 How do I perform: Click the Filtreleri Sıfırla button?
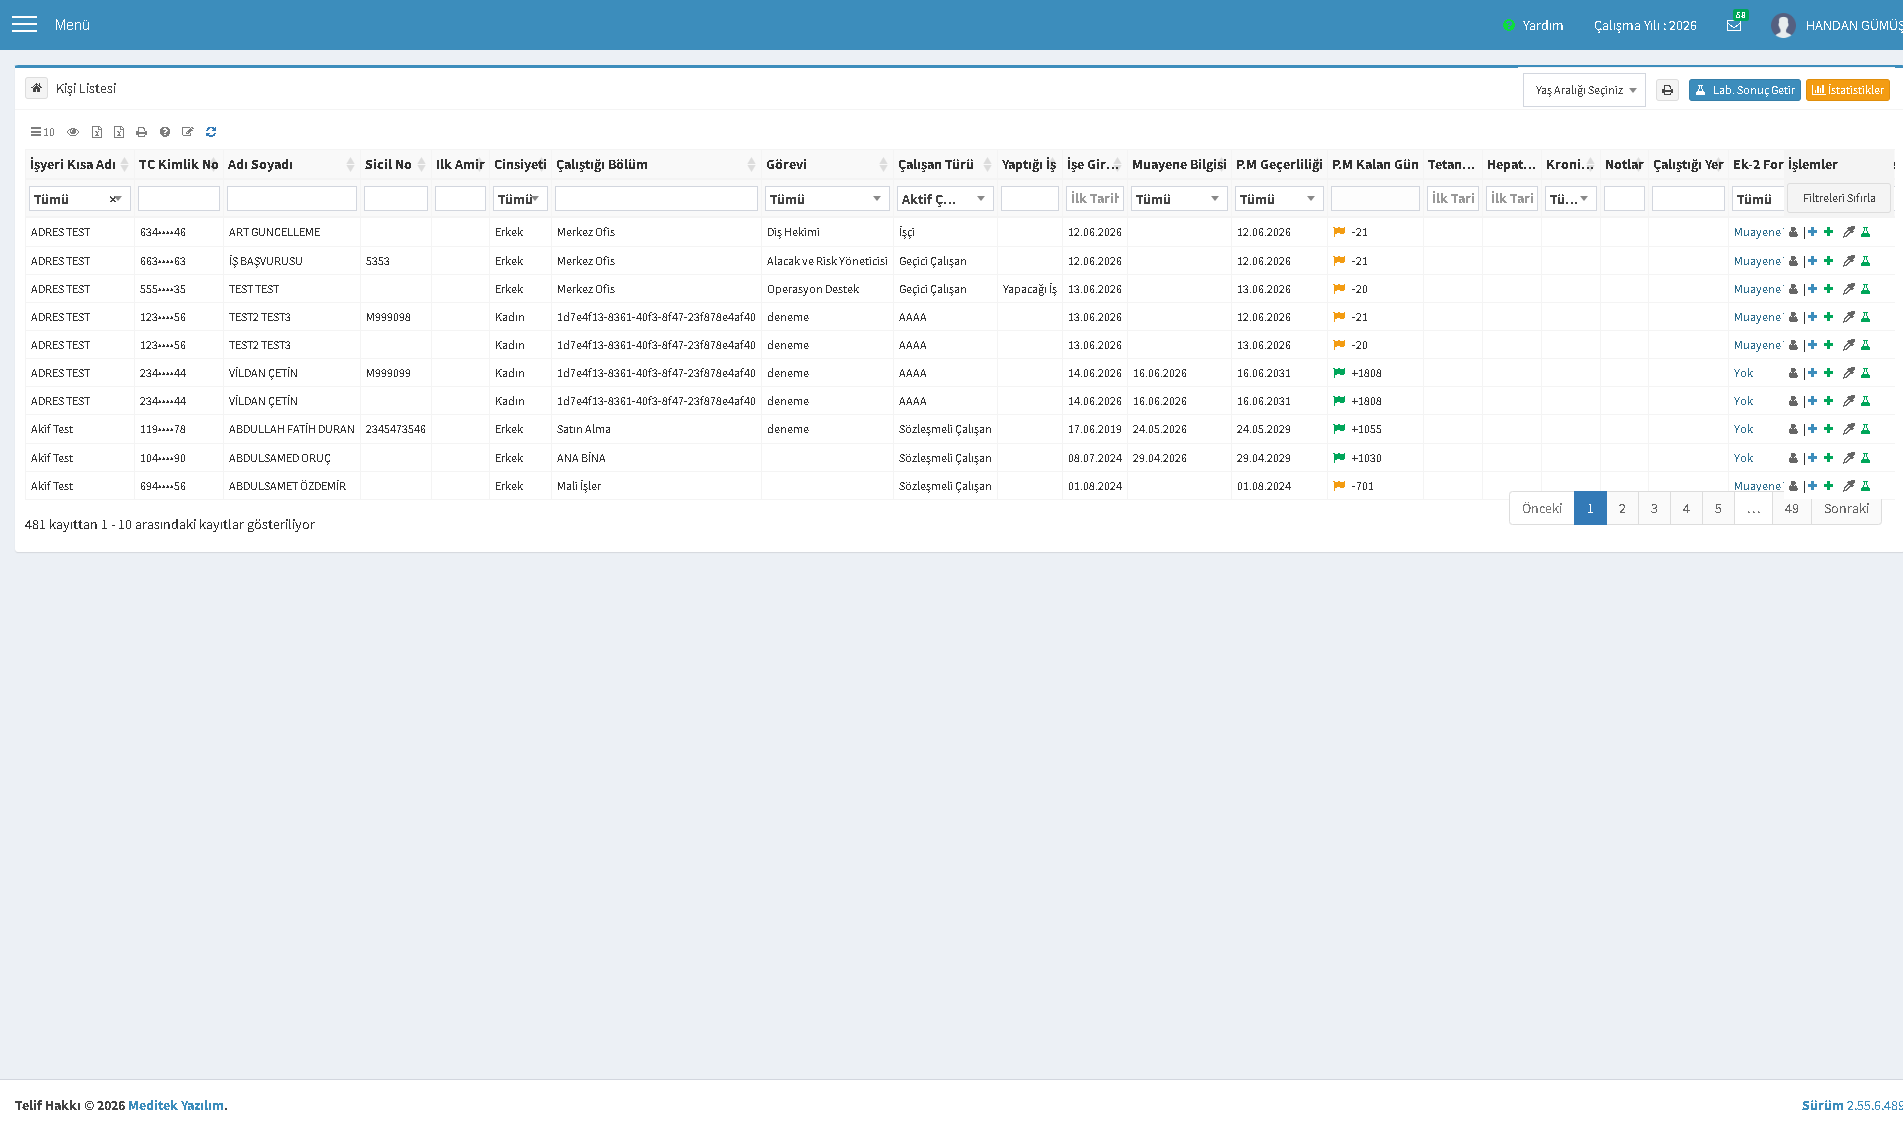click(1838, 198)
